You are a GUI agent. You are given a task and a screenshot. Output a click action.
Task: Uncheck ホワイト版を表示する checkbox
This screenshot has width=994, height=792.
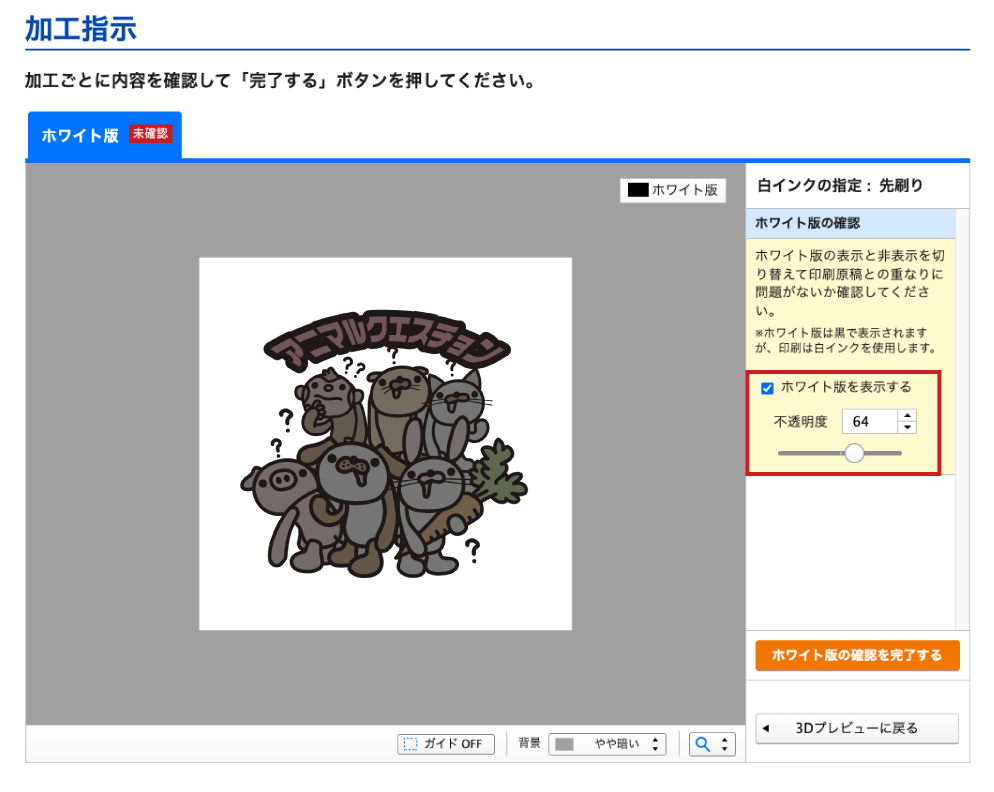[x=768, y=388]
